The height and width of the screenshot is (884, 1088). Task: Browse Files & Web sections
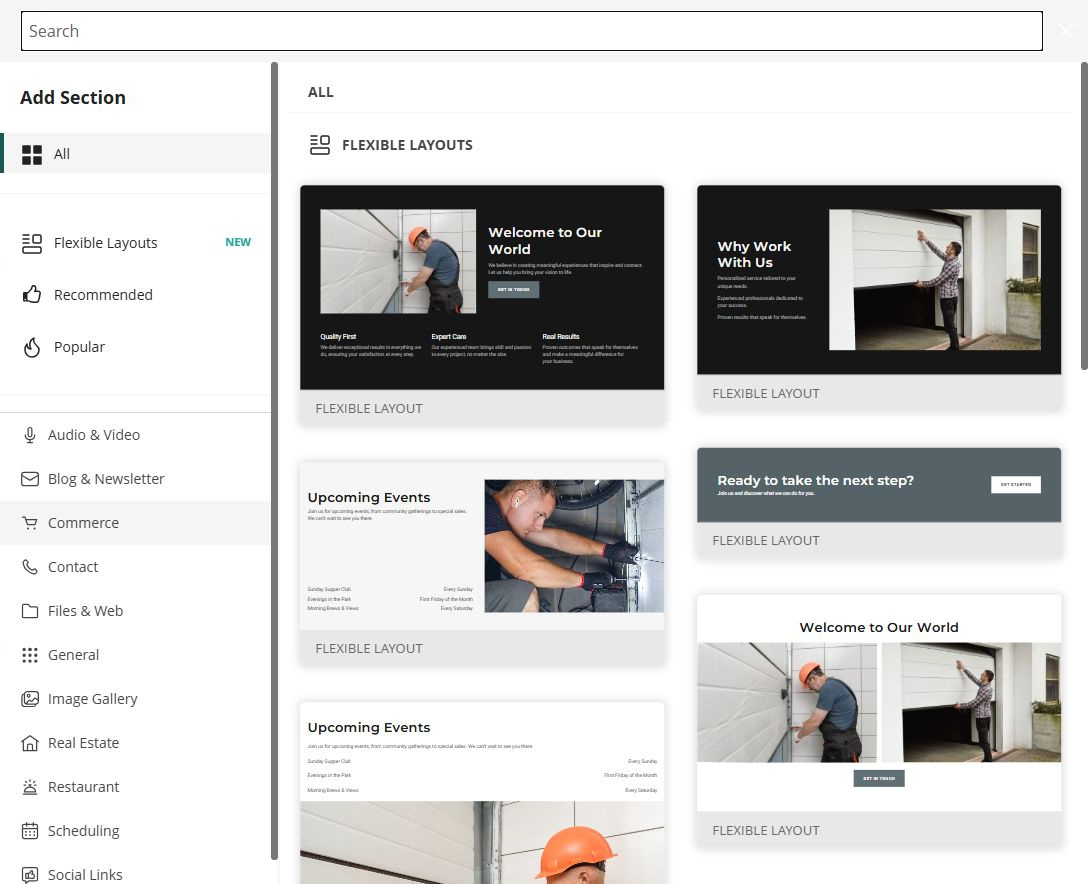(x=135, y=611)
